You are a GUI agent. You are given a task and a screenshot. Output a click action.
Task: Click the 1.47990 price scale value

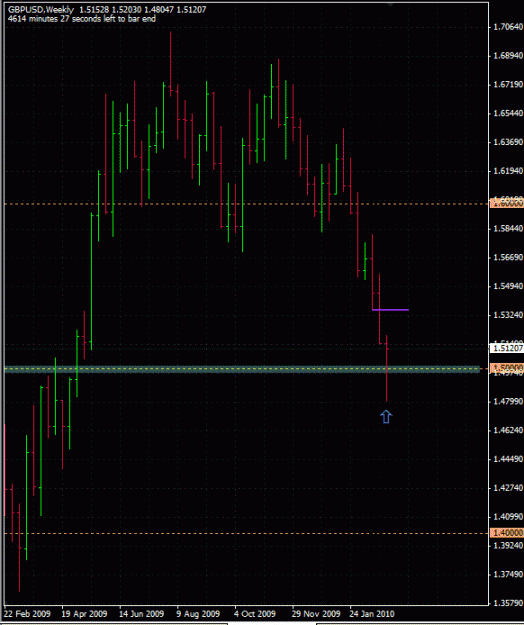[508, 401]
